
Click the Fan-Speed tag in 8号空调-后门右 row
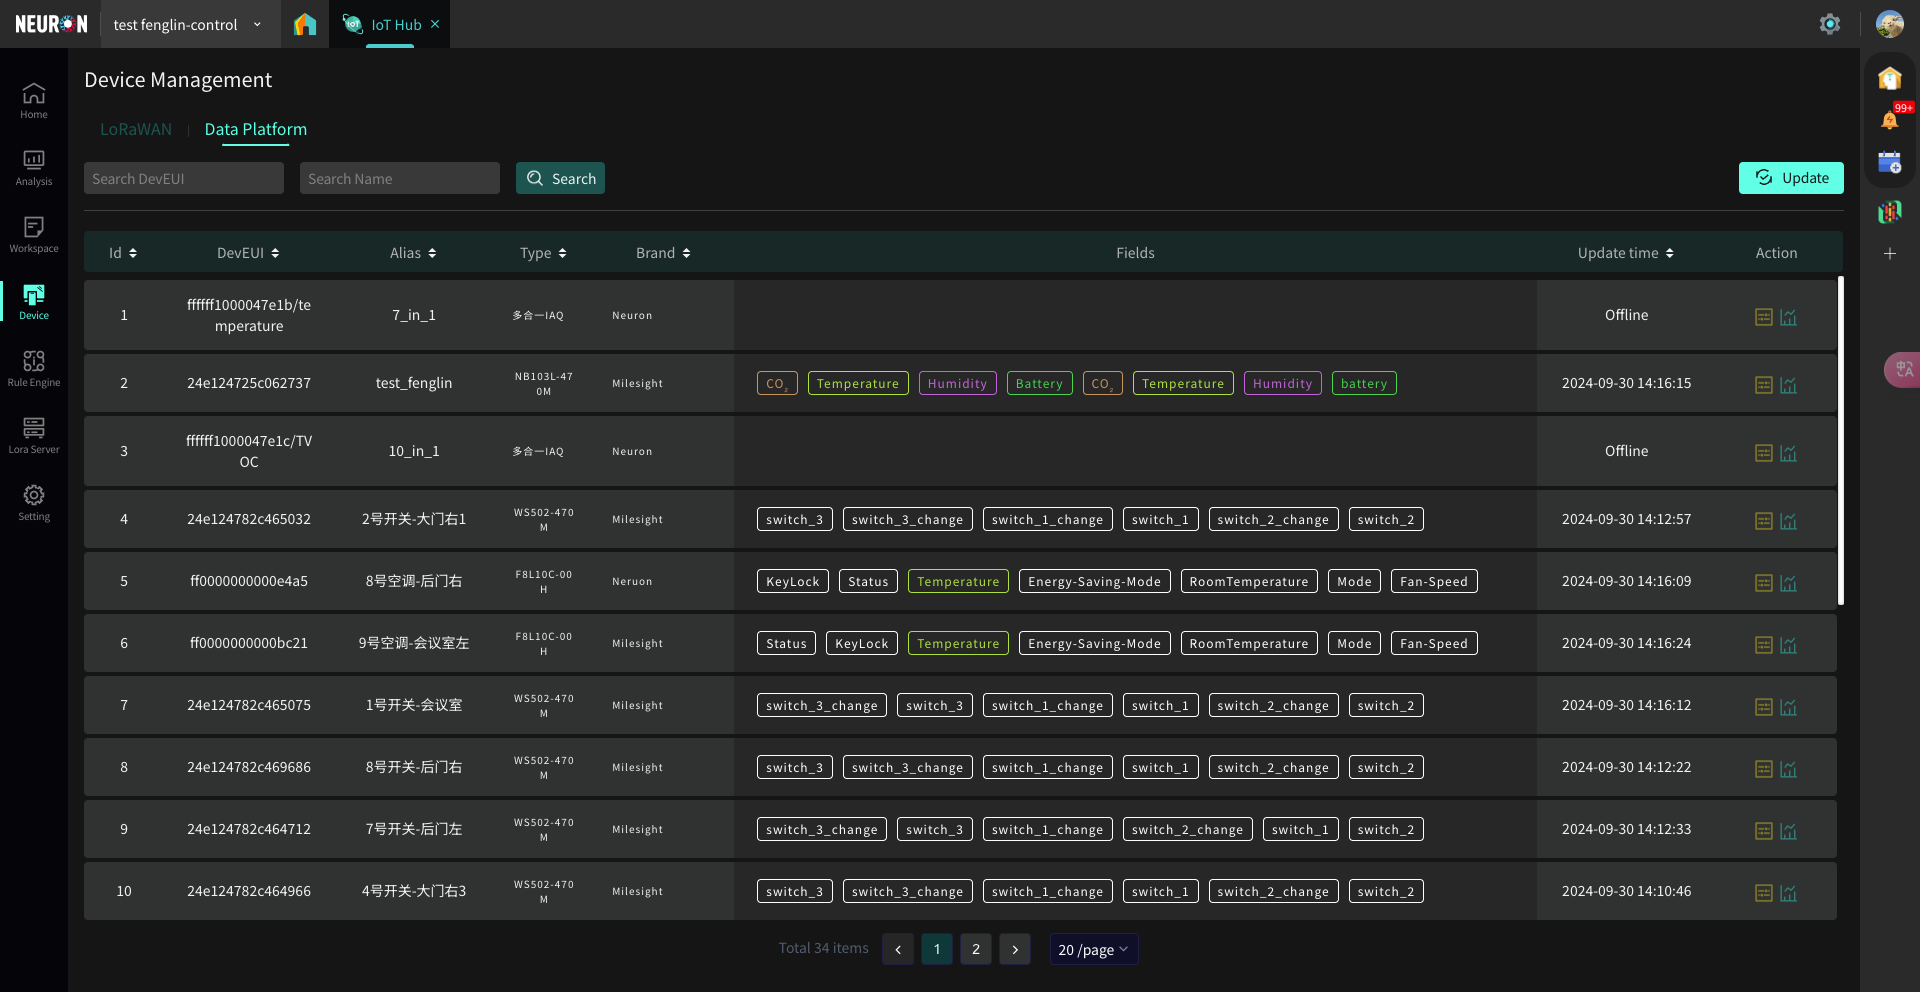click(x=1434, y=581)
